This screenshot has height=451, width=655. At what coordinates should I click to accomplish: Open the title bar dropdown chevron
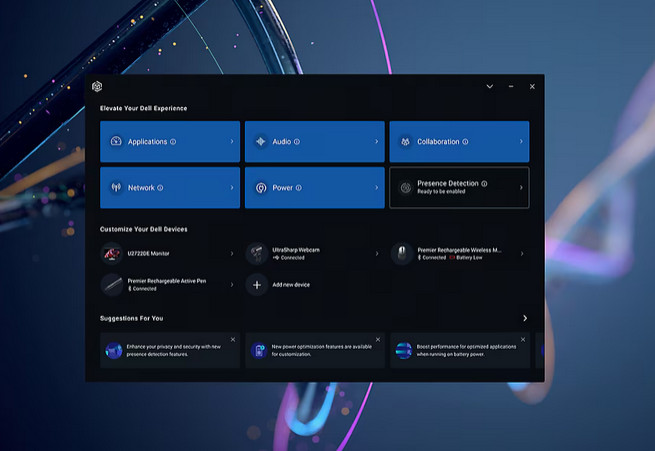point(490,86)
